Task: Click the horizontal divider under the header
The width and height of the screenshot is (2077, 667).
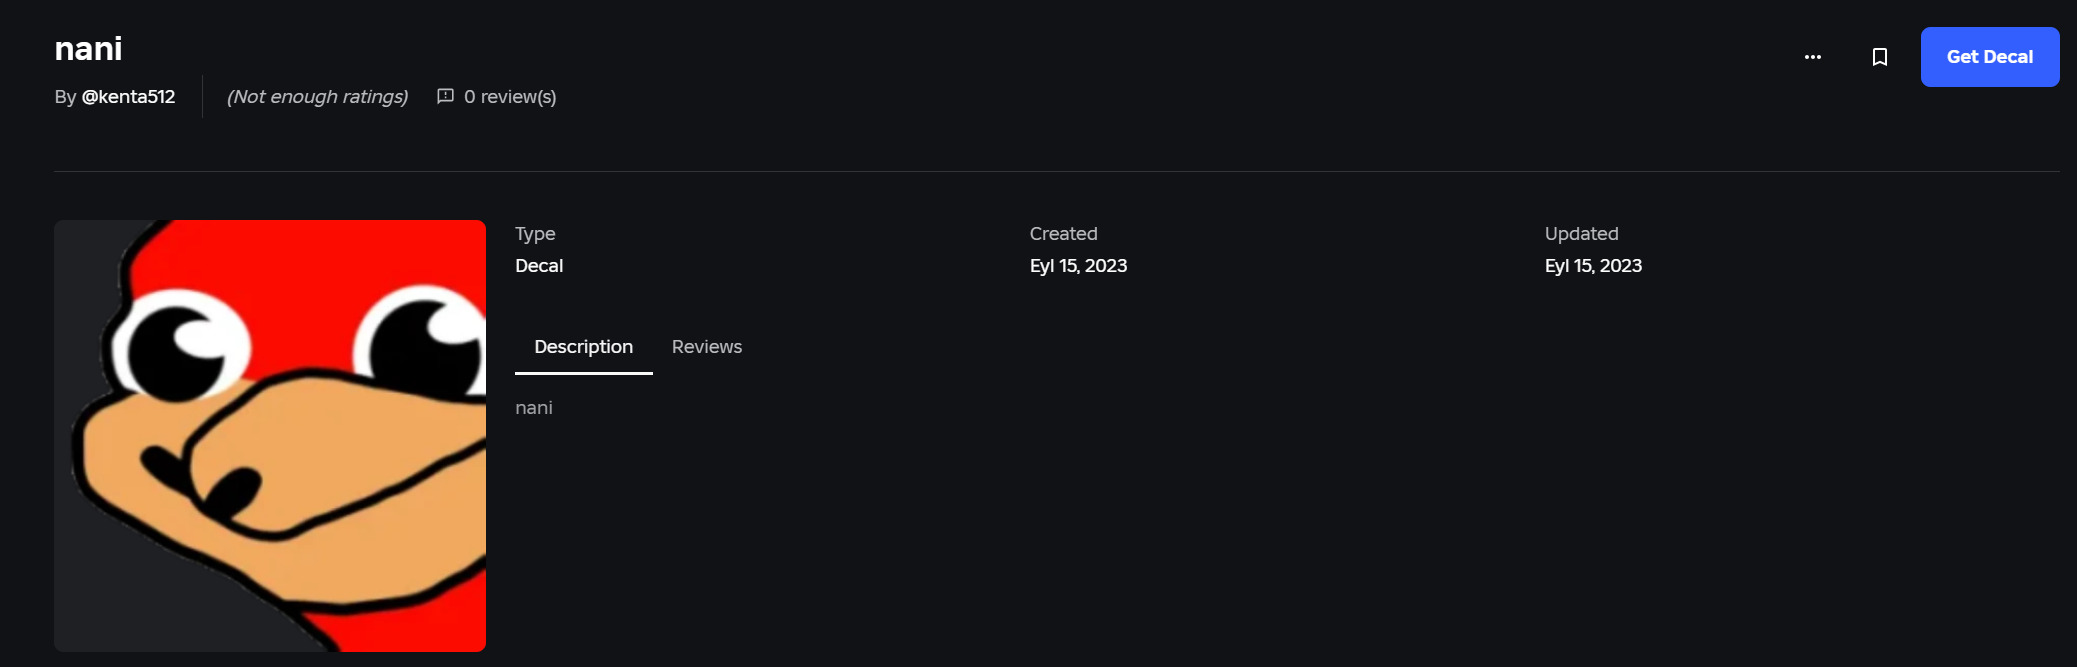Action: coord(1056,172)
